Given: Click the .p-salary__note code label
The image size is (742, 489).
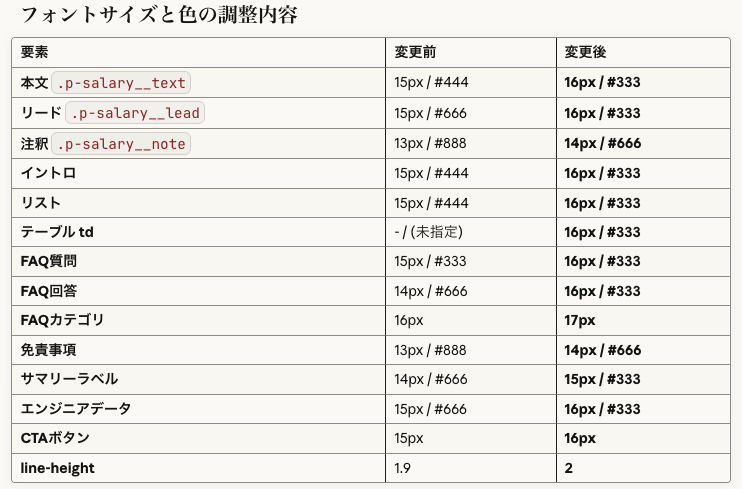Looking at the screenshot, I should [x=120, y=143].
